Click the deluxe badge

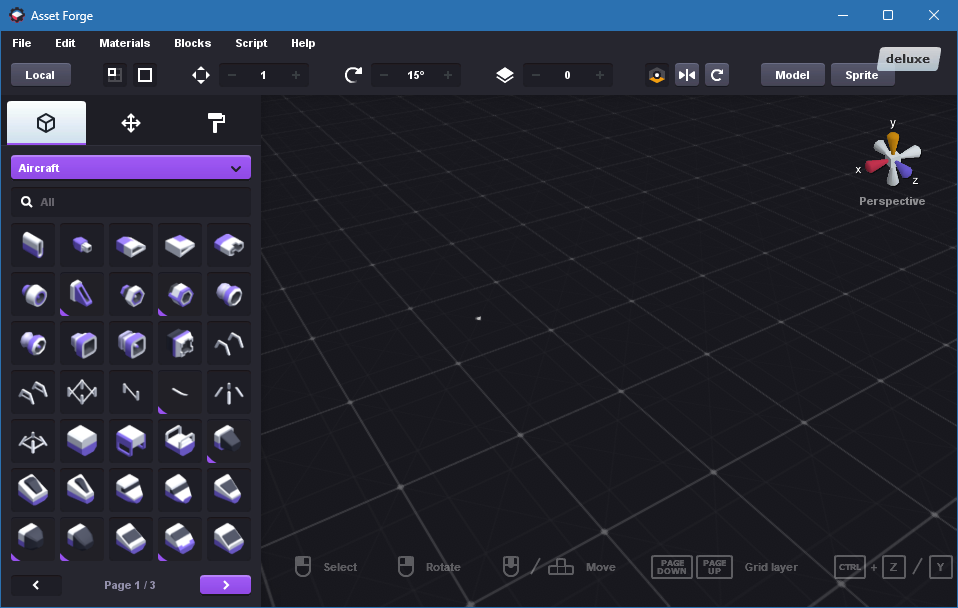point(908,59)
